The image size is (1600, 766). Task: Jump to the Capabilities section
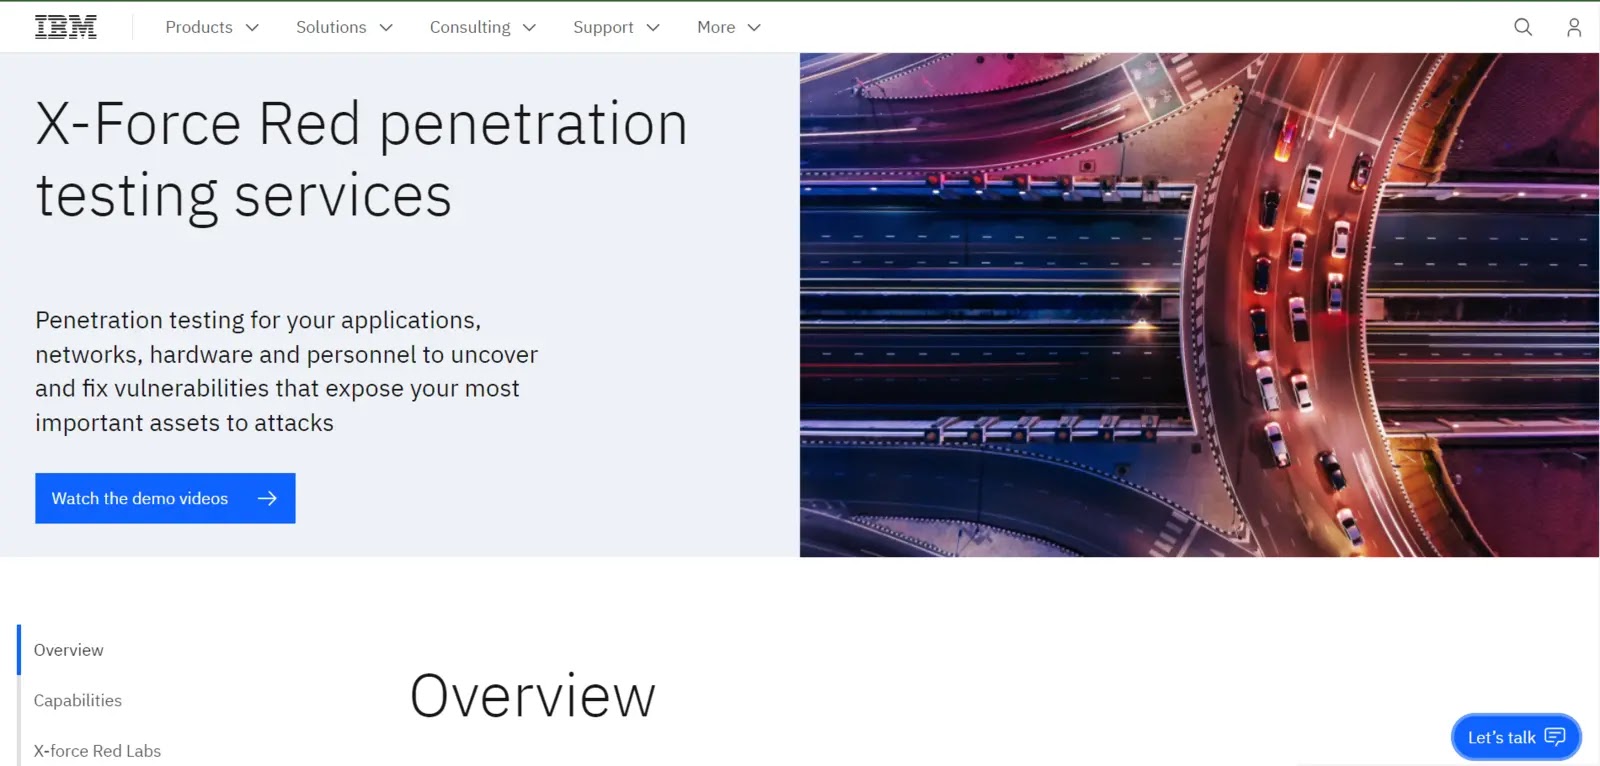[x=77, y=701]
